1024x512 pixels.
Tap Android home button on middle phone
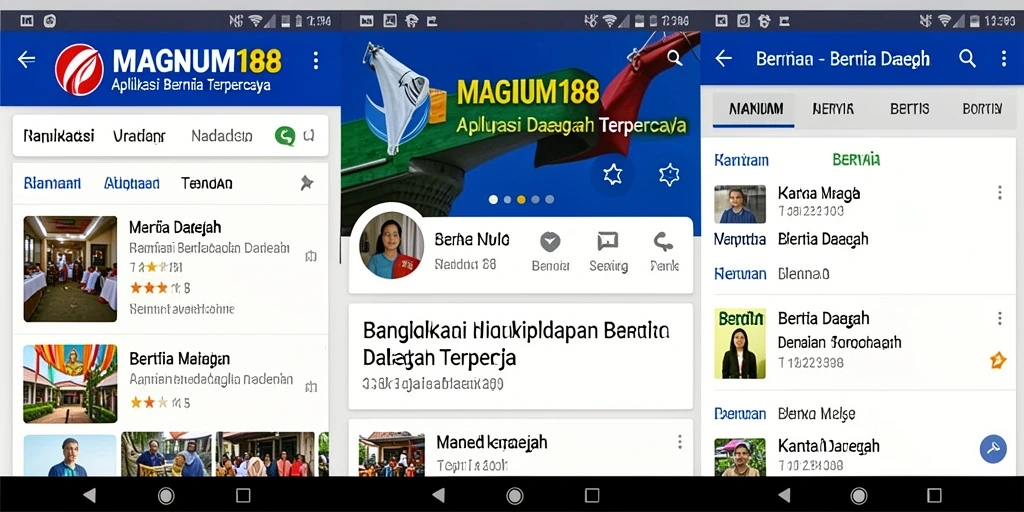tap(515, 495)
